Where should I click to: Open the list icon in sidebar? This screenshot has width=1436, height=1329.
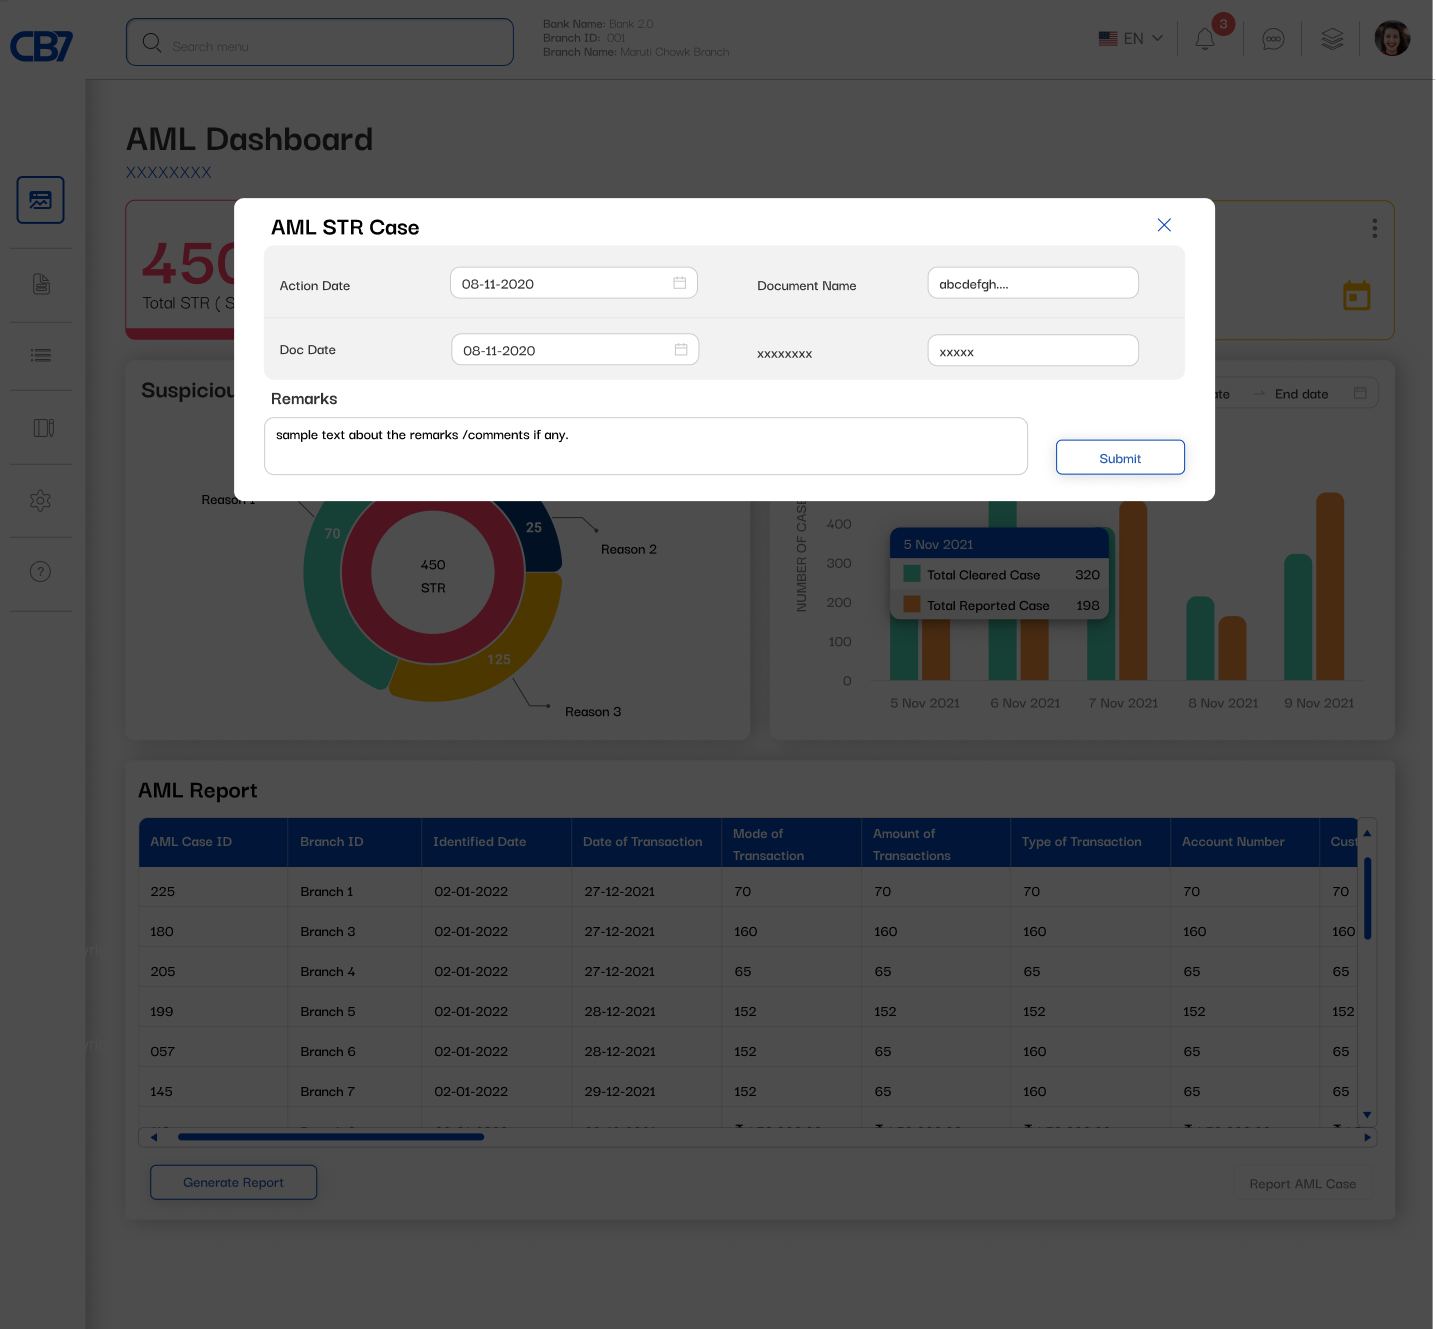[41, 355]
